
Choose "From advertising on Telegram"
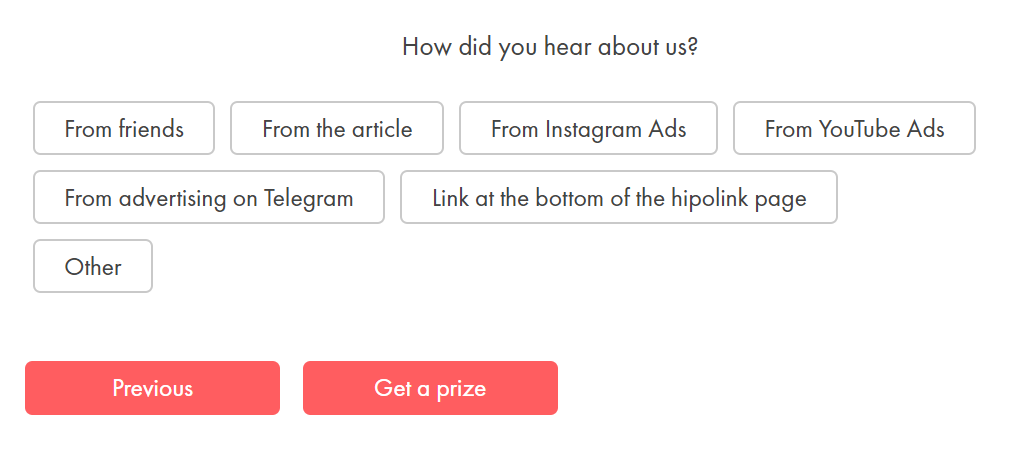[208, 197]
